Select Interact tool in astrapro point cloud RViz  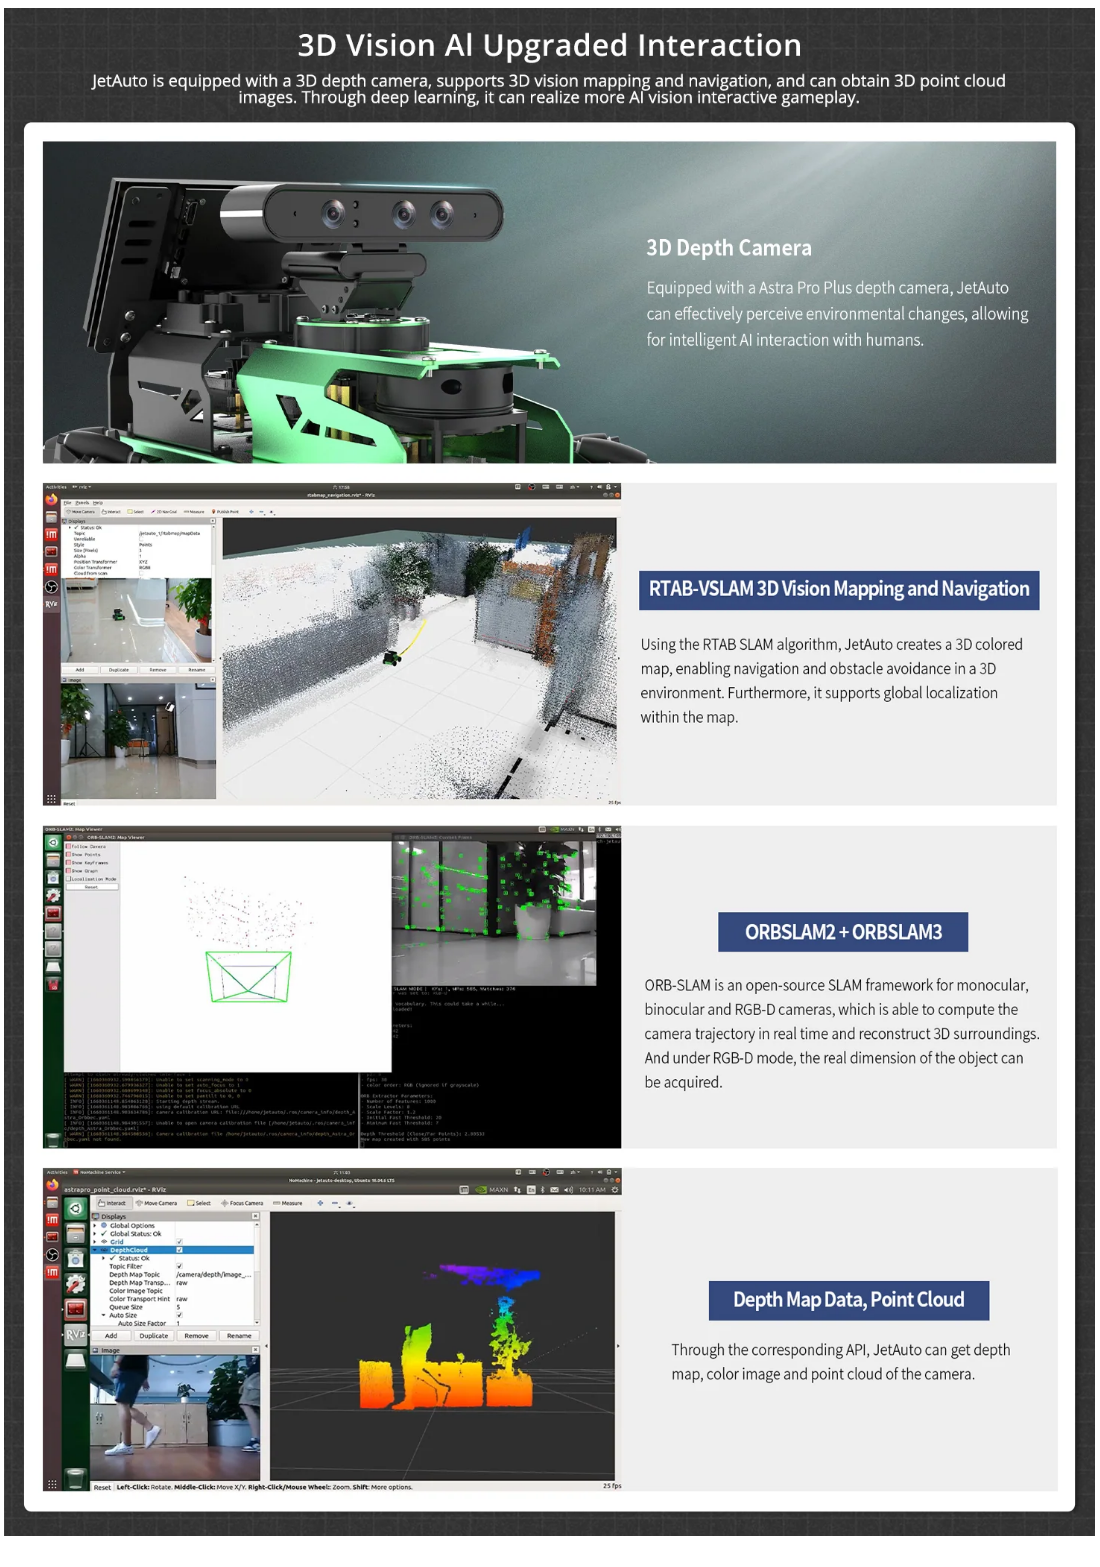point(112,1203)
